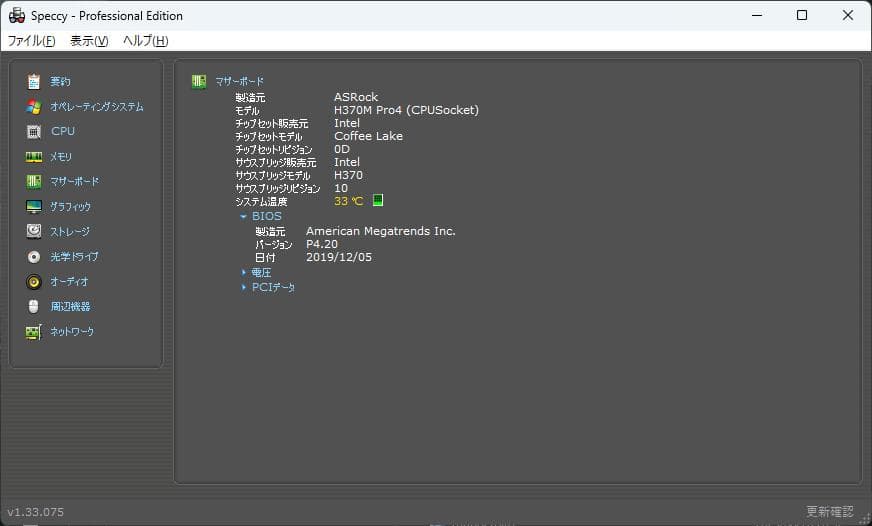The width and height of the screenshot is (872, 526).
Task: Open the ファイル(F) menu
Action: tap(31, 41)
